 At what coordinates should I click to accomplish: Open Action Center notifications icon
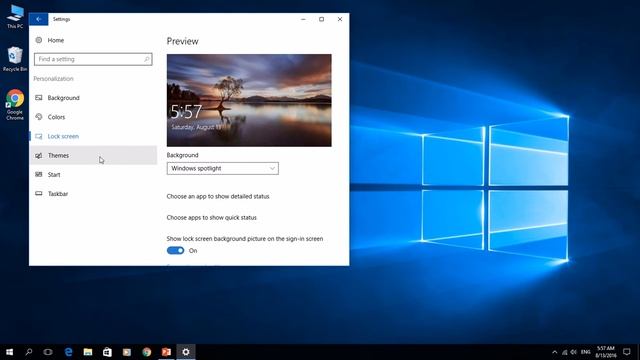(627, 352)
